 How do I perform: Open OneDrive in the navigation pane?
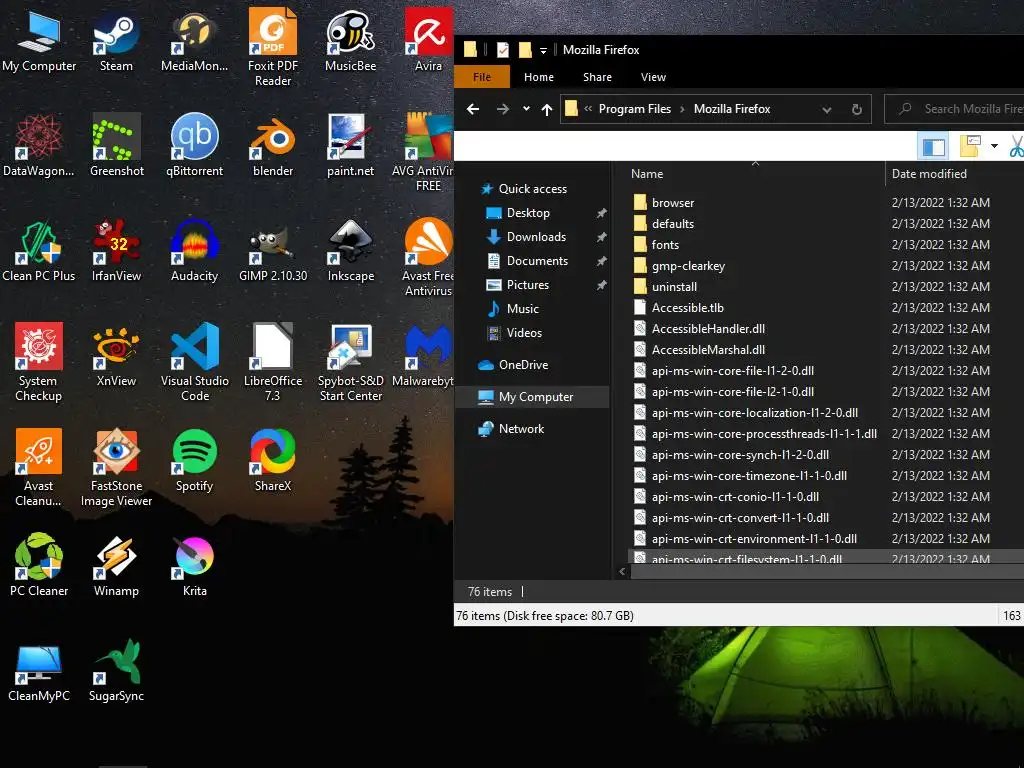522,365
